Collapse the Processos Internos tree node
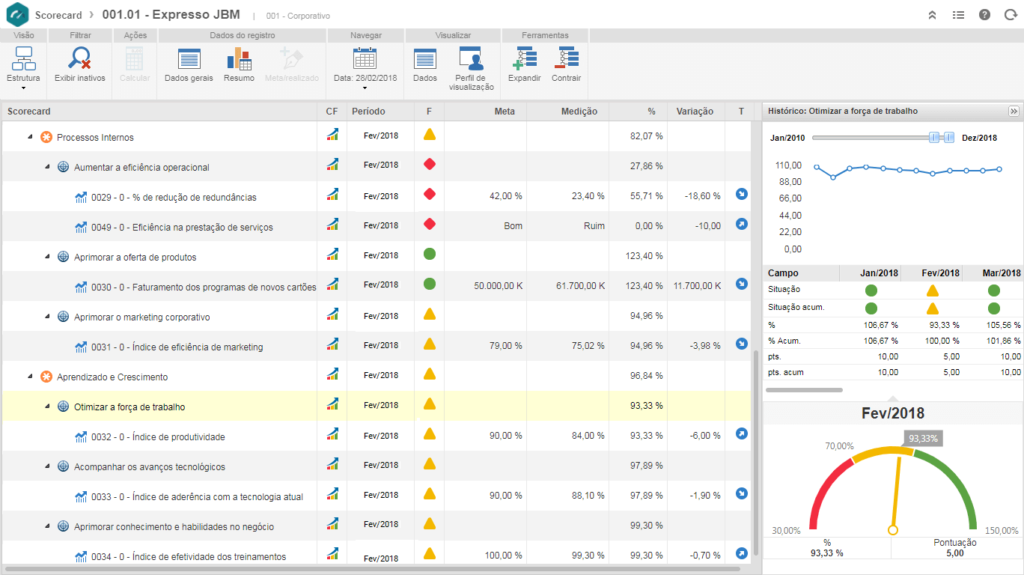Viewport: 1024px width, 575px height. pyautogui.click(x=30, y=137)
